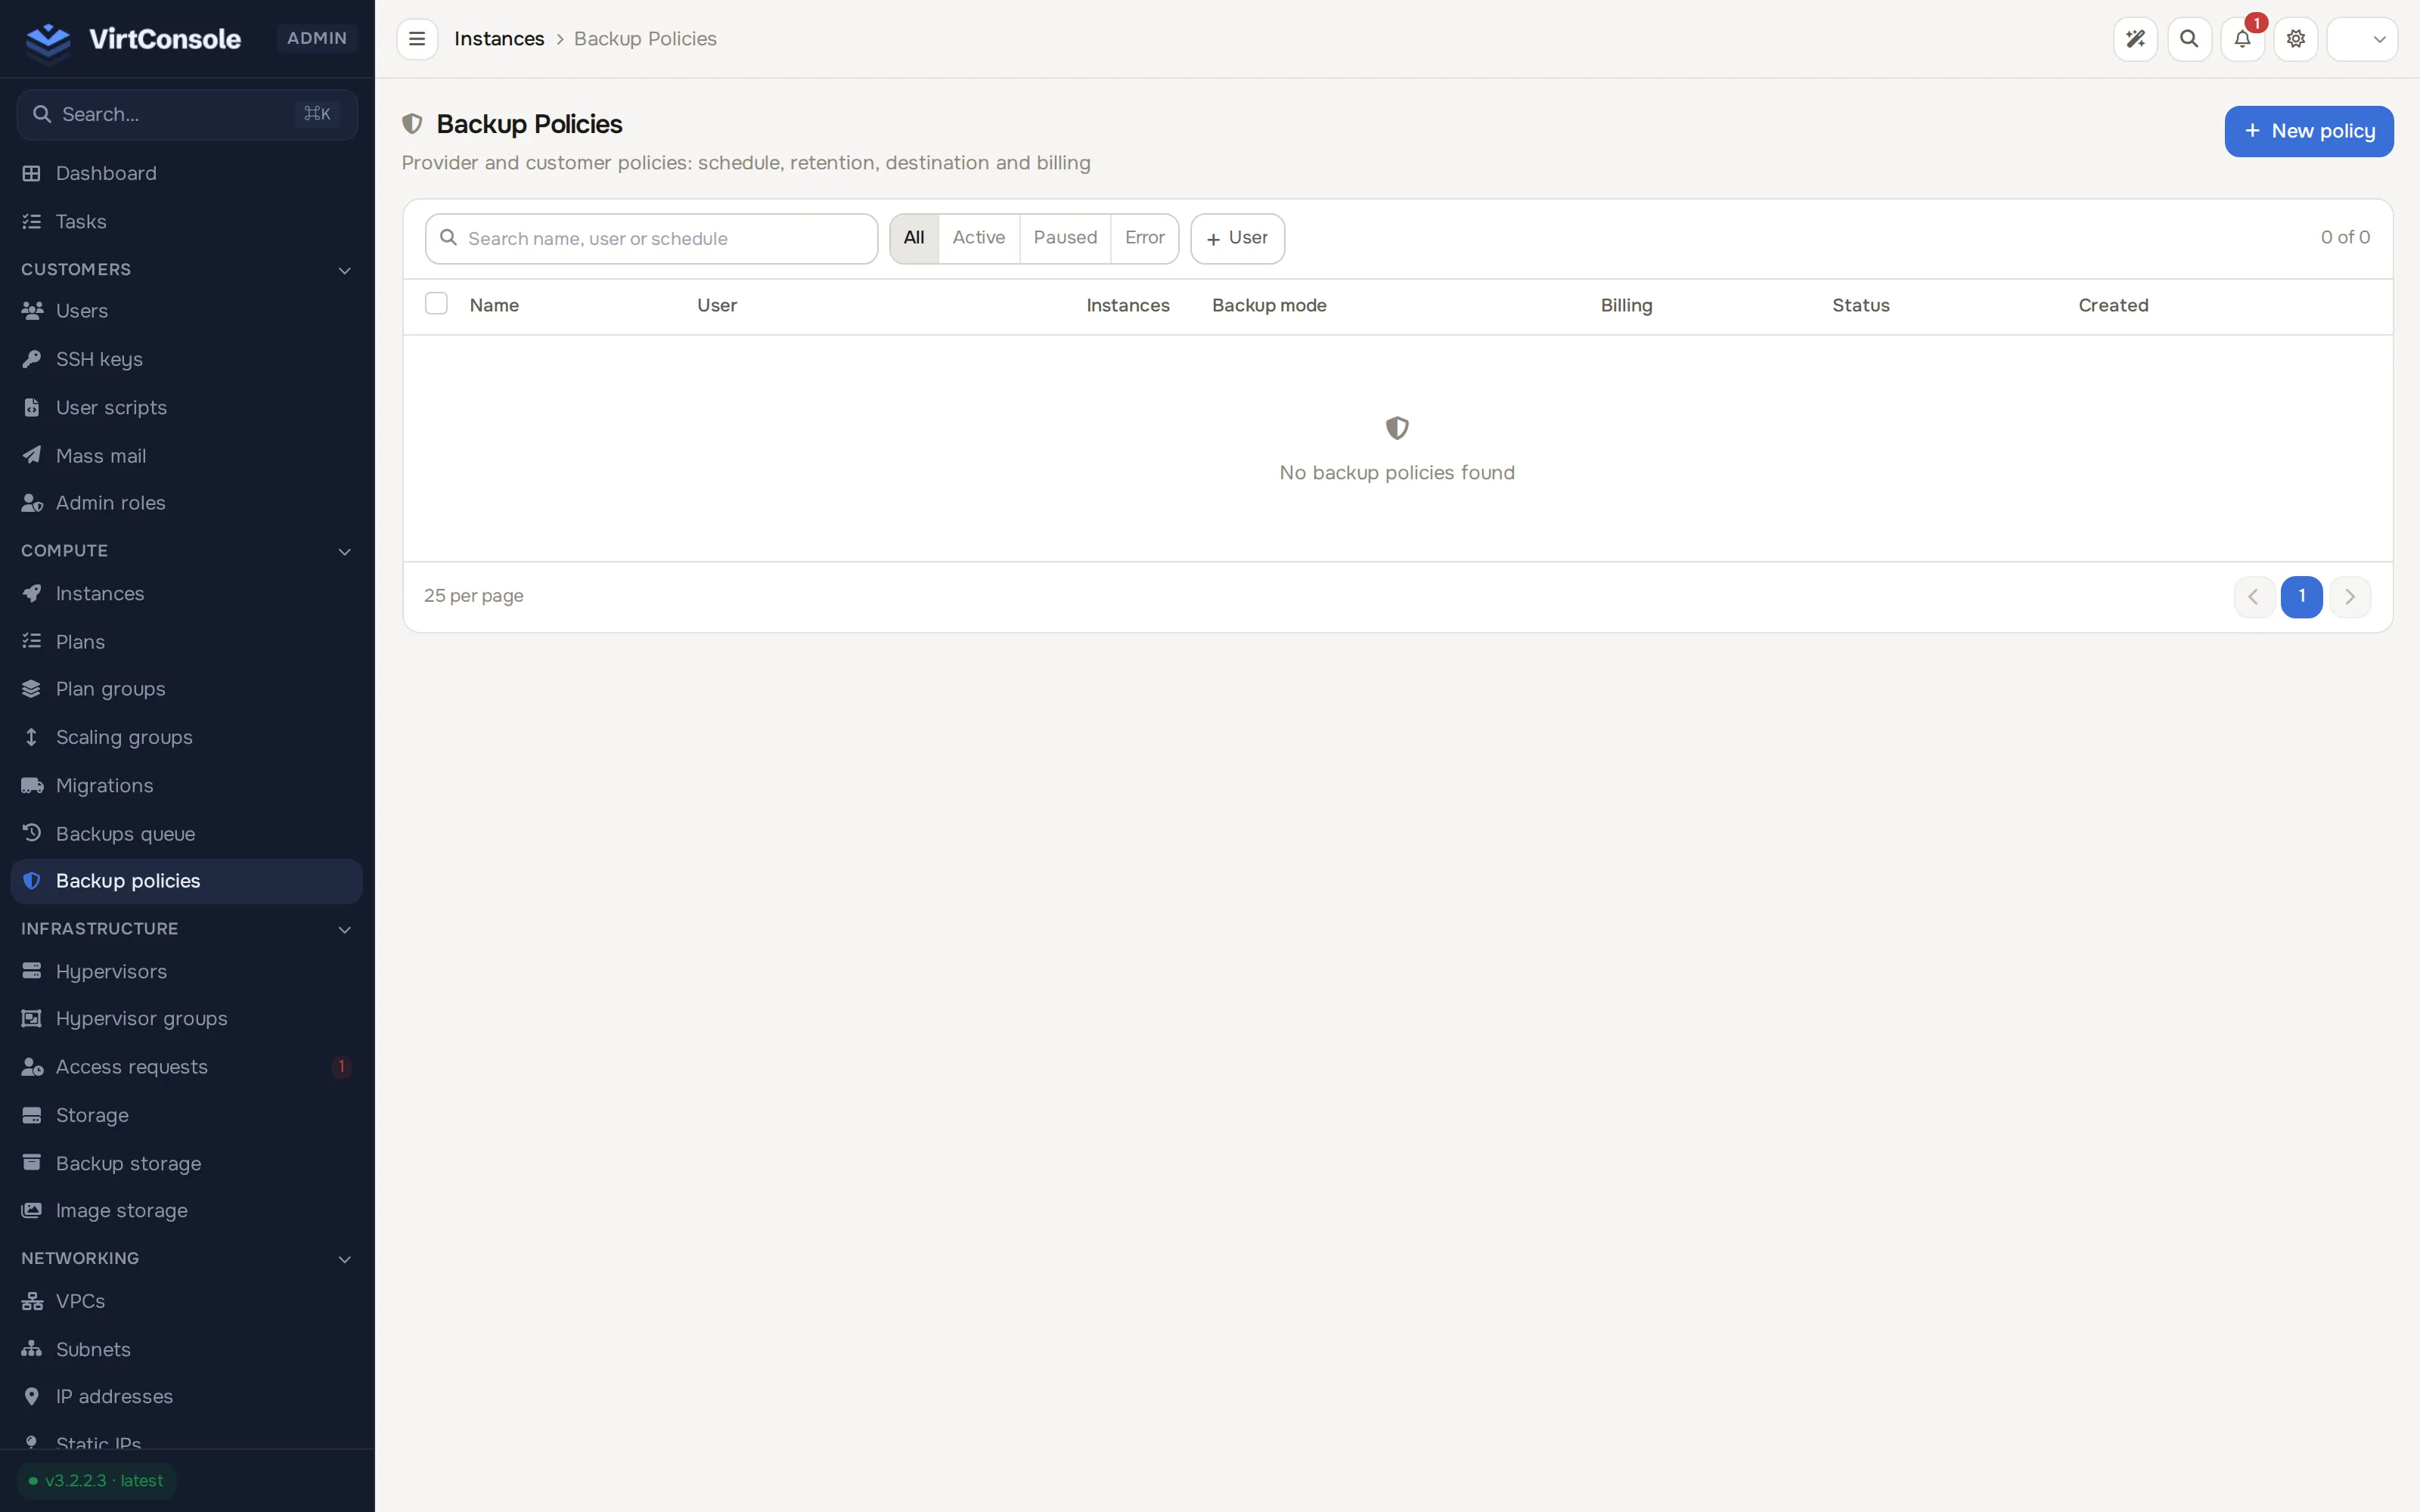The width and height of the screenshot is (2420, 1512).
Task: Focus the search name, user or schedule field
Action: [651, 238]
